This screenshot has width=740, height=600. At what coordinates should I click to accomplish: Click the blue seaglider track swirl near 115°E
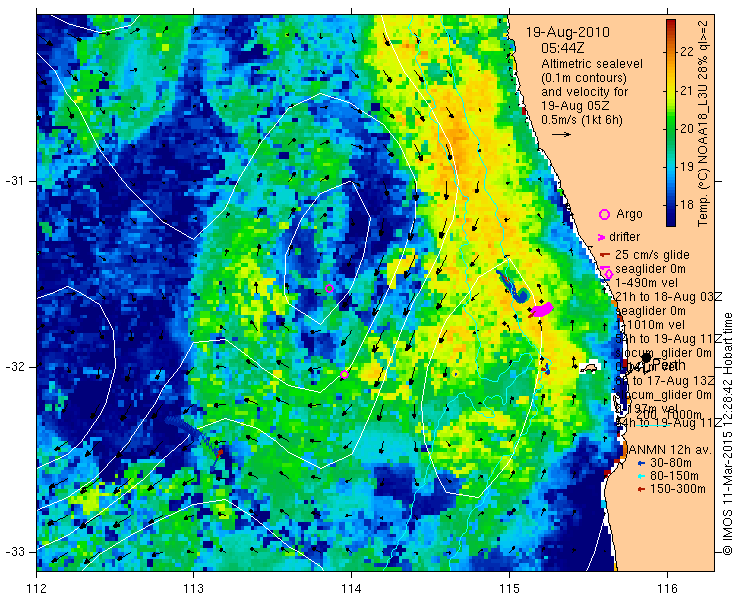(521, 296)
